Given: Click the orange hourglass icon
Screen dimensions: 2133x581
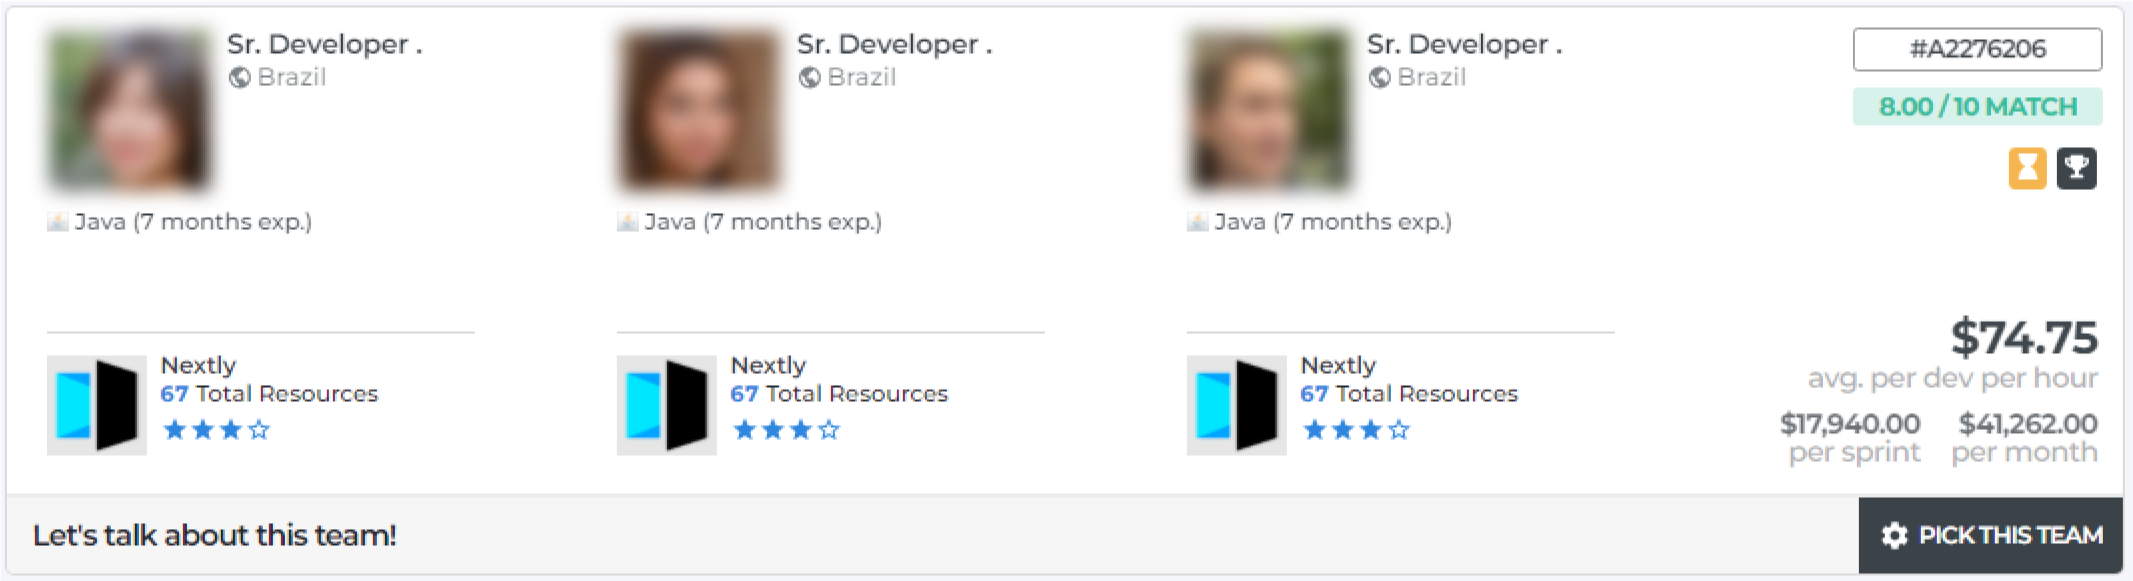Looking at the screenshot, I should click(x=2027, y=168).
